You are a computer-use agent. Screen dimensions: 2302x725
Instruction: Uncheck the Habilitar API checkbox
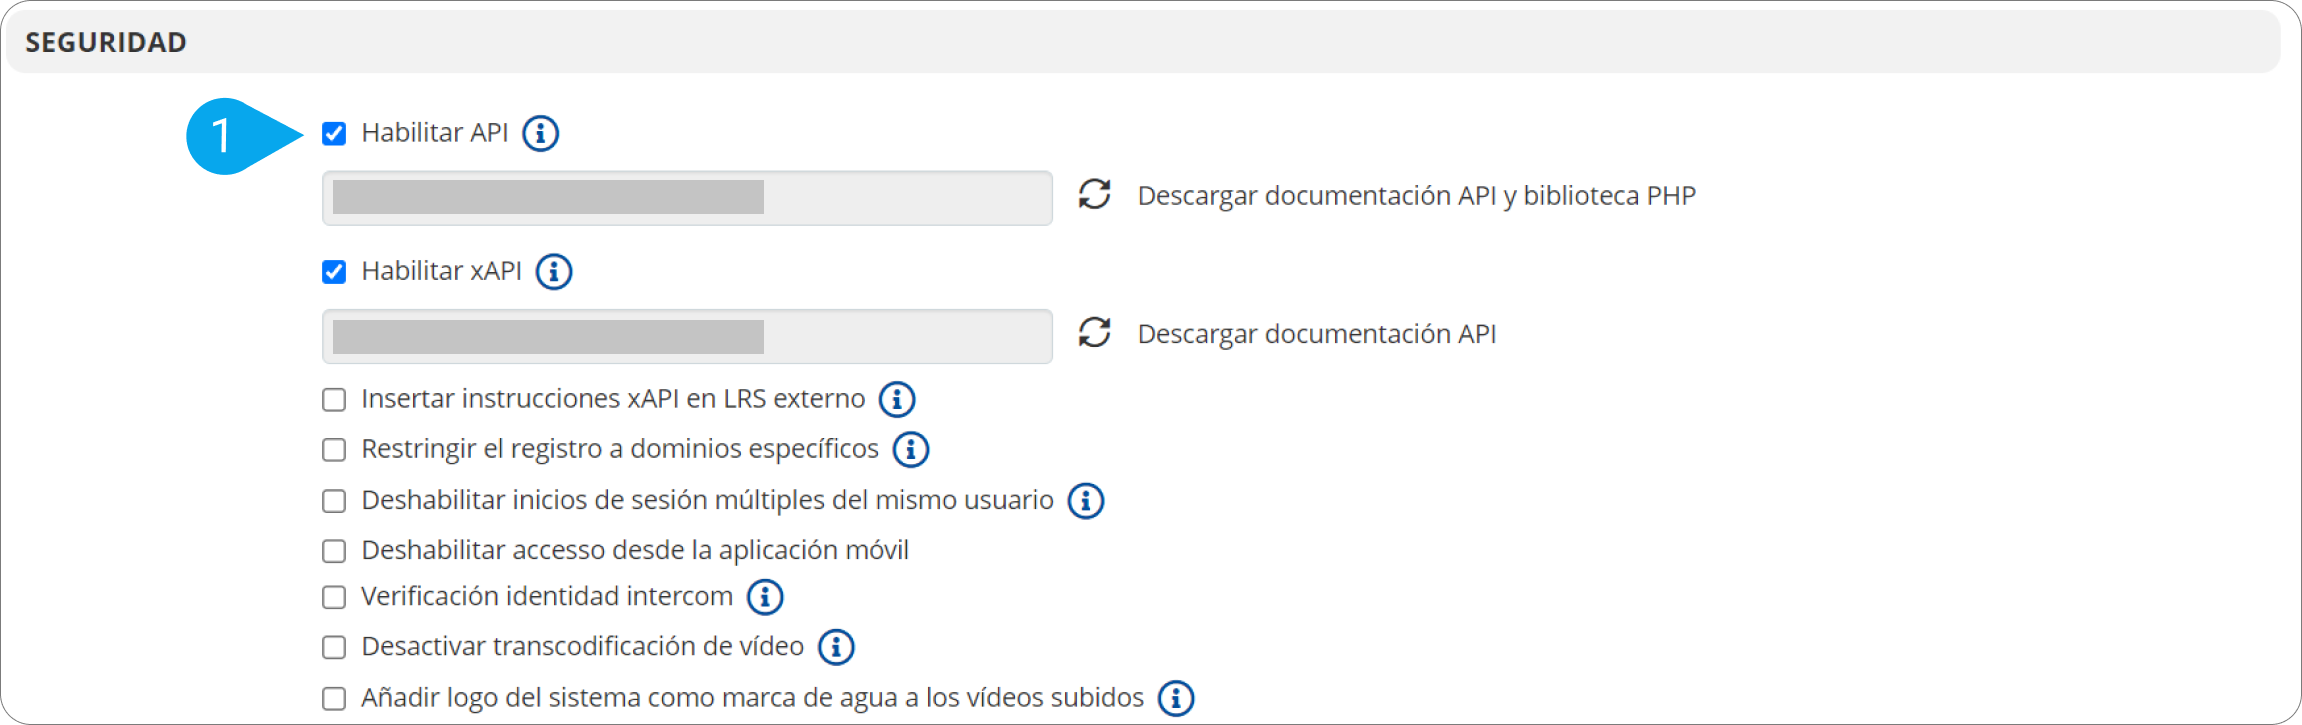click(x=334, y=133)
